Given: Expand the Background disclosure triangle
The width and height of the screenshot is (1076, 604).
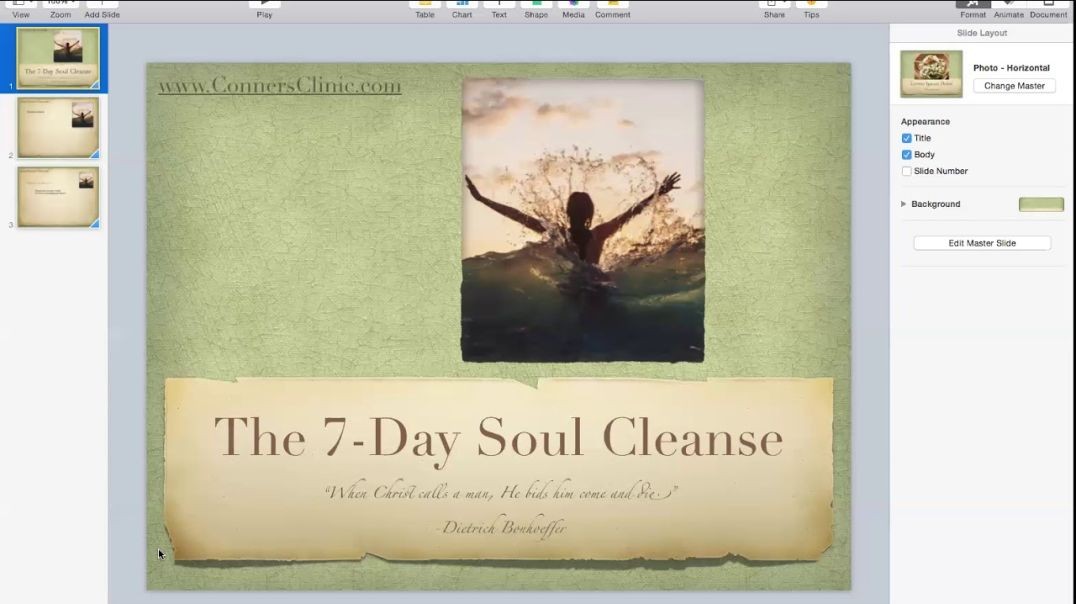Looking at the screenshot, I should coord(904,204).
